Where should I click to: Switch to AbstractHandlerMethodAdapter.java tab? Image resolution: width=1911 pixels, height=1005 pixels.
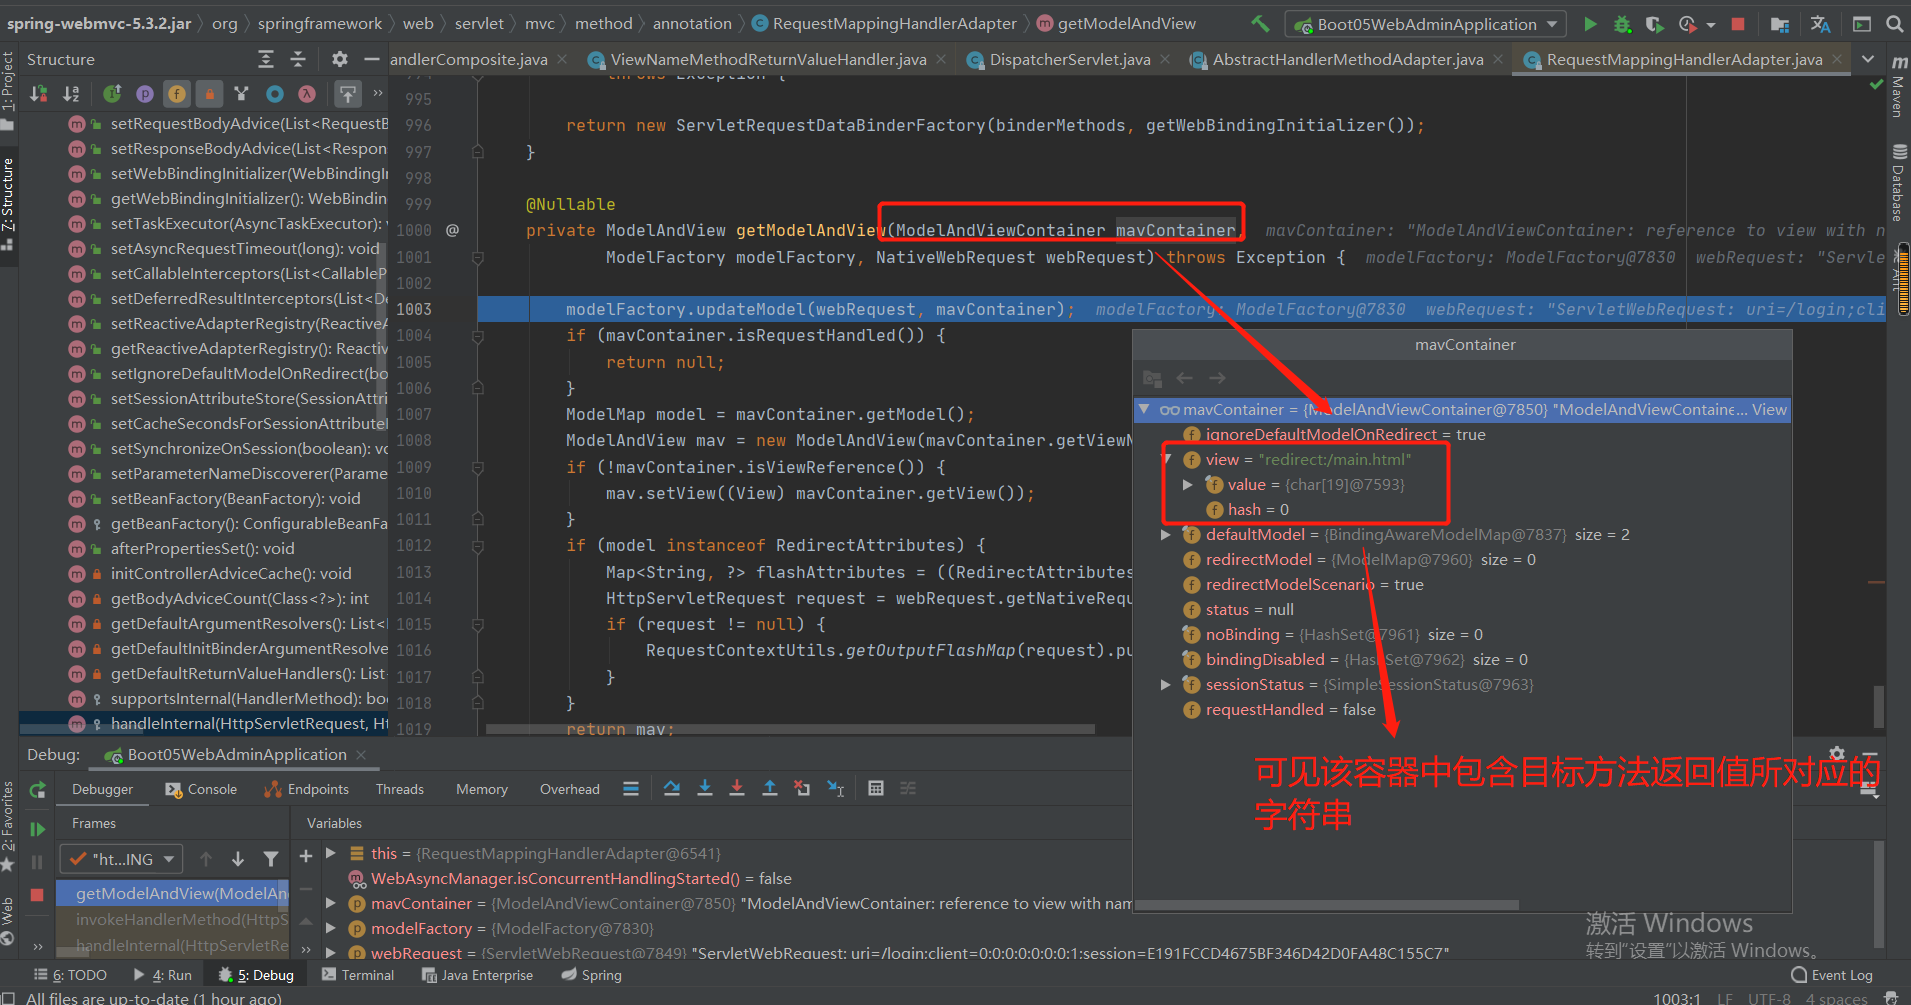click(1347, 60)
